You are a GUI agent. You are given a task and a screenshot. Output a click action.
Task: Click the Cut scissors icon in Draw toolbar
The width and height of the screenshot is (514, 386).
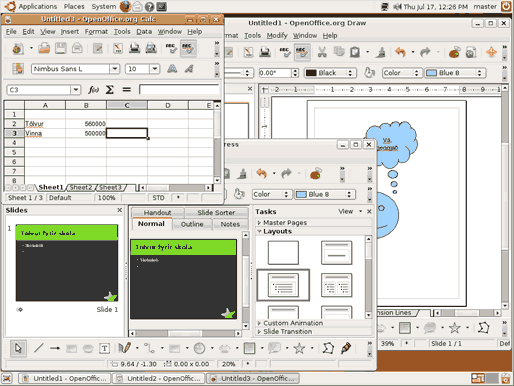(x=322, y=52)
